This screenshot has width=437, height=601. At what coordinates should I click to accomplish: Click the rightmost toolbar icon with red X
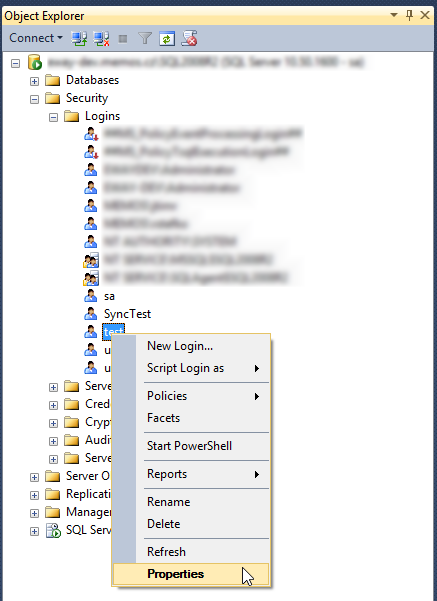pos(189,38)
